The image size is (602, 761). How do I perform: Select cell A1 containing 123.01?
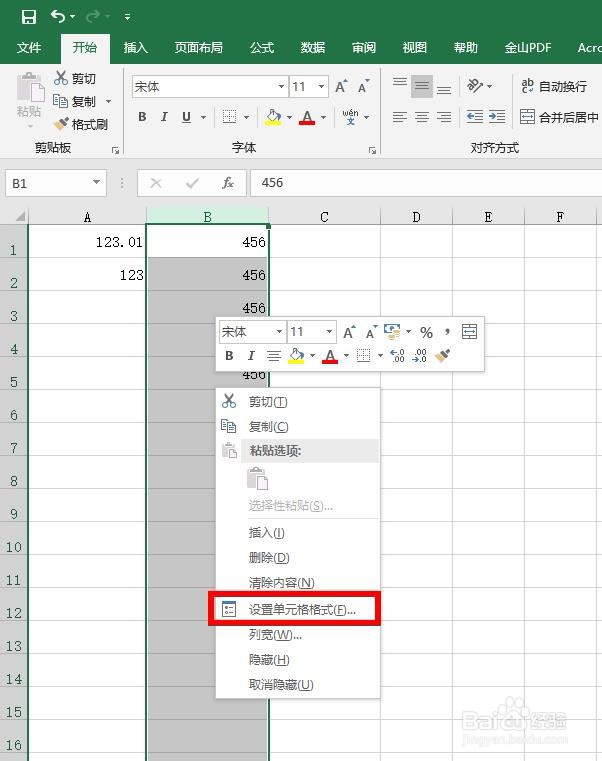coord(87,241)
